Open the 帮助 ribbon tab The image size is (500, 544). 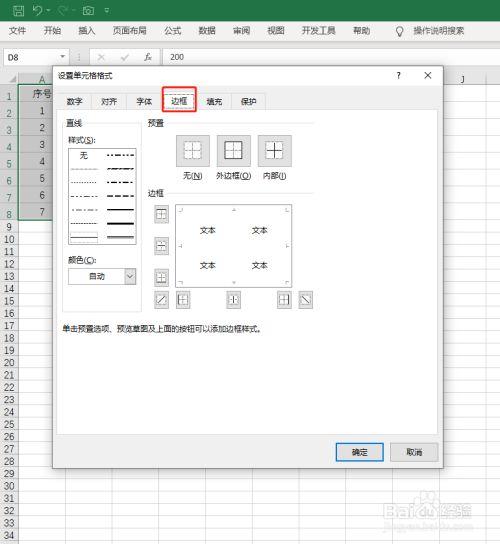point(362,31)
